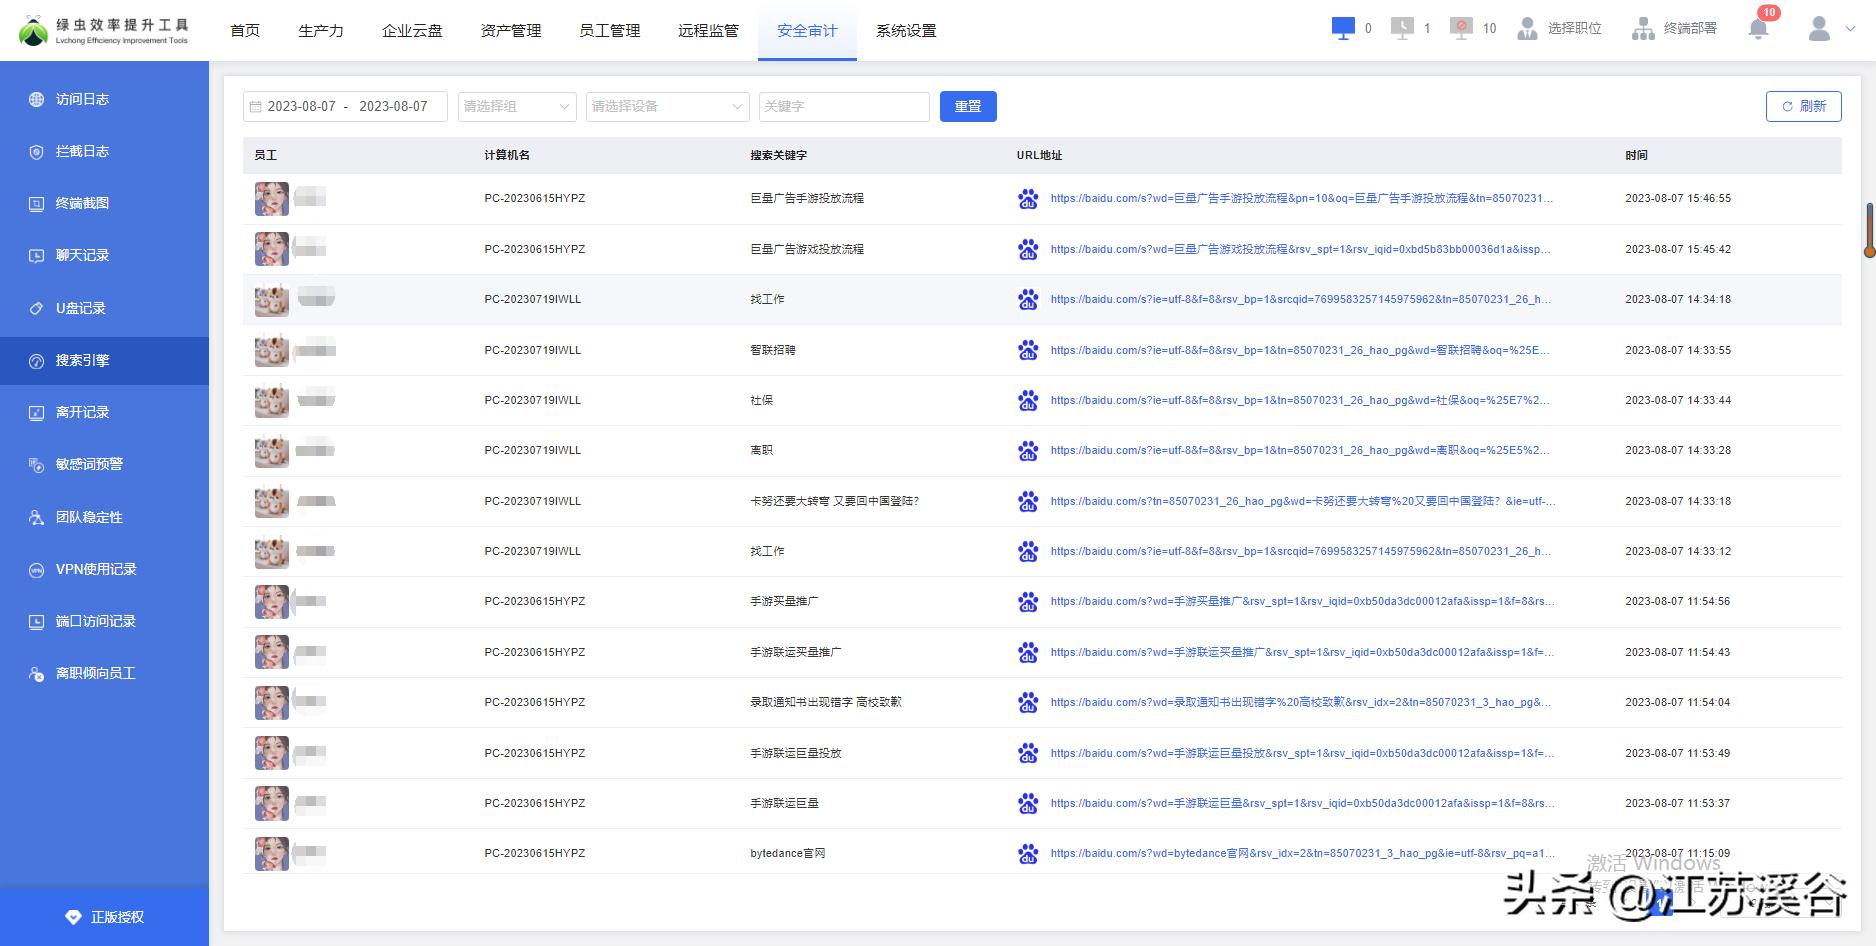Click the Baidu icon beside the first URL
This screenshot has width=1876, height=946.
coord(1028,198)
